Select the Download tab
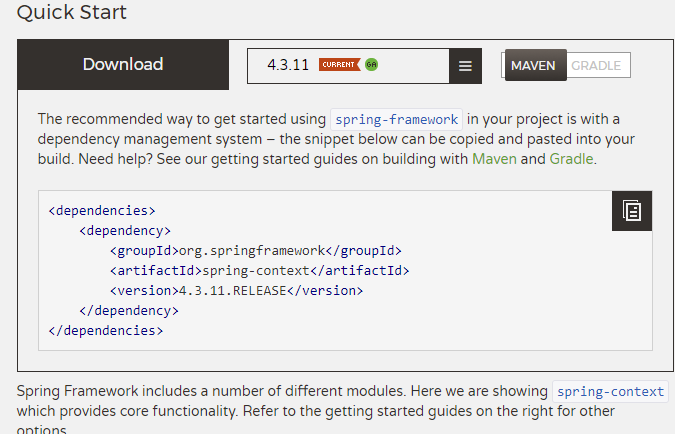675x434 pixels. 123,65
